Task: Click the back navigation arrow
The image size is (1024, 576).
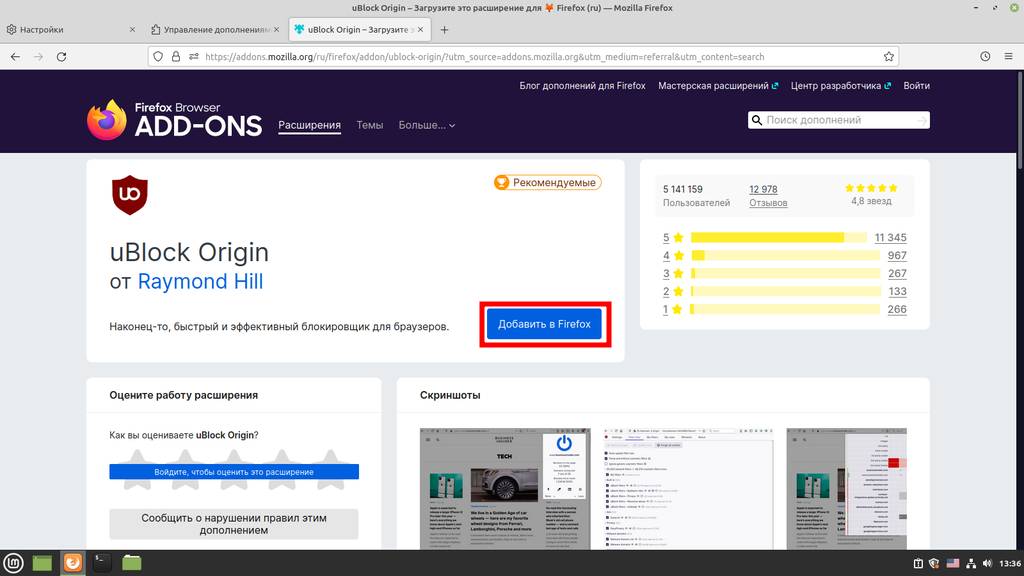Action: click(15, 57)
